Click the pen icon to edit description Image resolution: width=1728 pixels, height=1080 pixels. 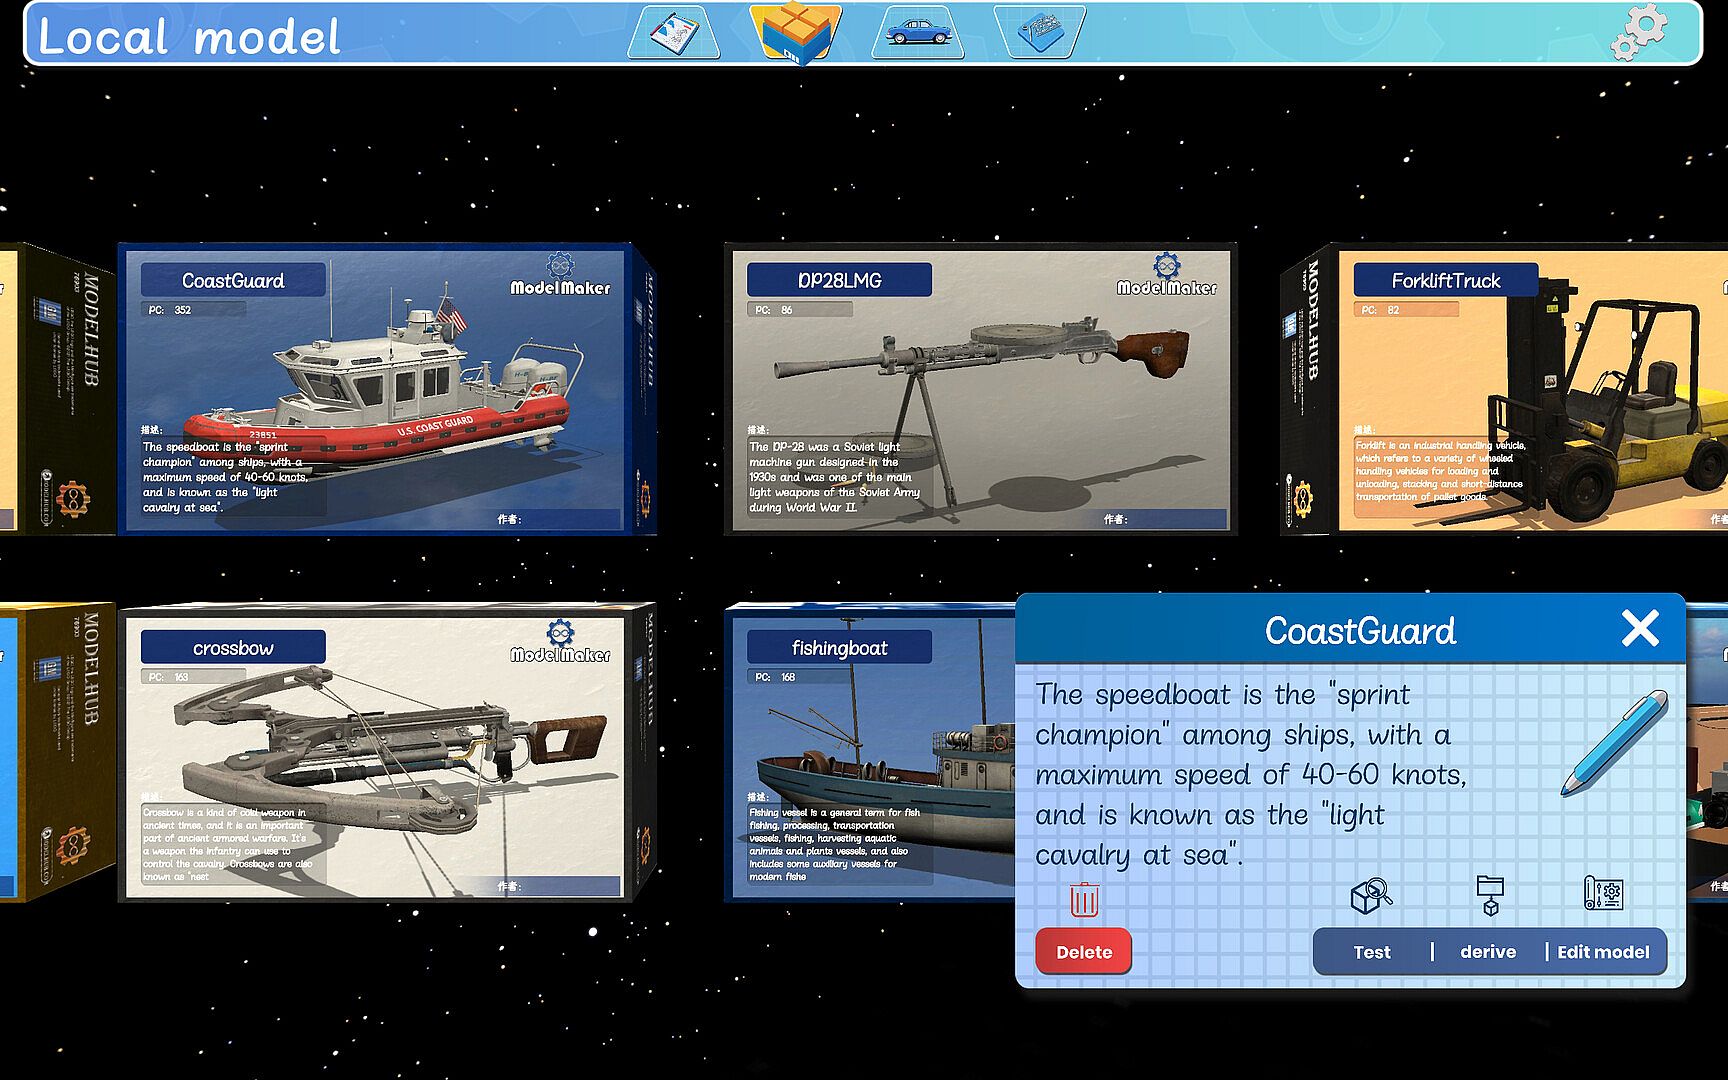[1614, 744]
